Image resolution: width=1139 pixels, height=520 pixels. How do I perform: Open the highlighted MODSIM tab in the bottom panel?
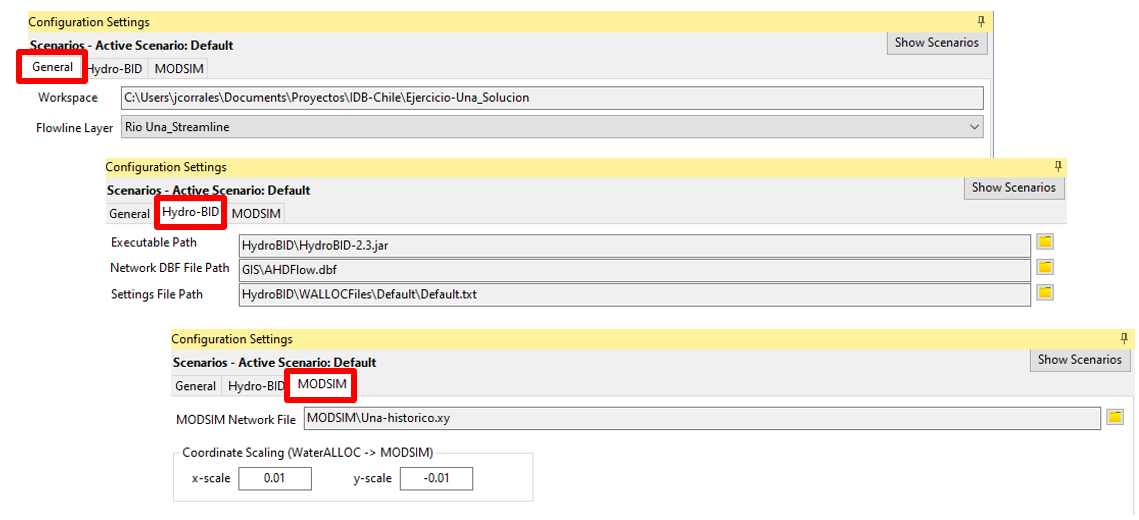pyautogui.click(x=322, y=385)
